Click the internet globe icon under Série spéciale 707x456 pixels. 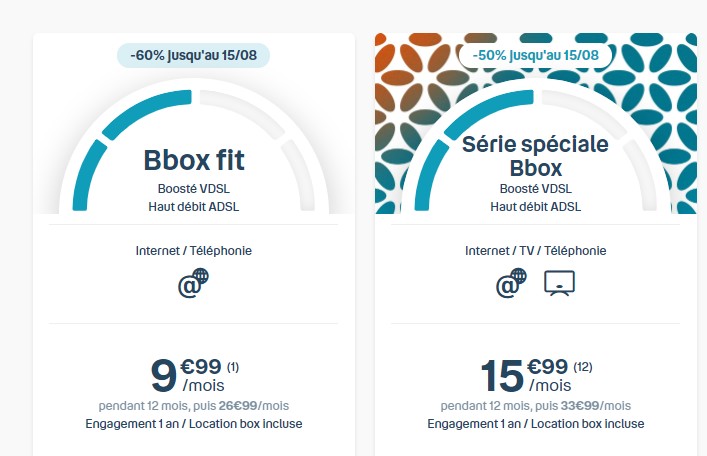(x=512, y=285)
